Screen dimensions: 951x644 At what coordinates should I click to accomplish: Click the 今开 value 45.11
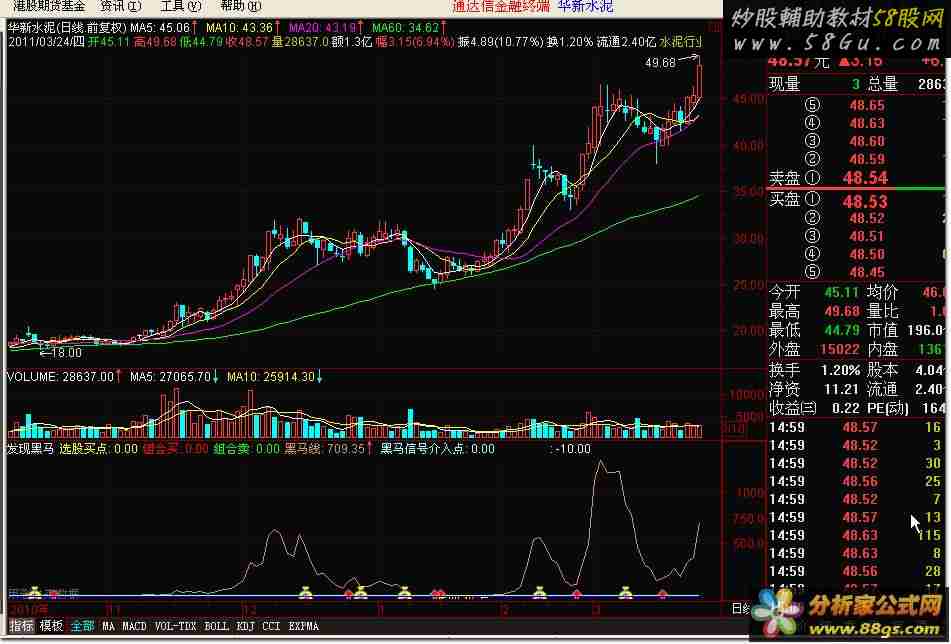[842, 292]
